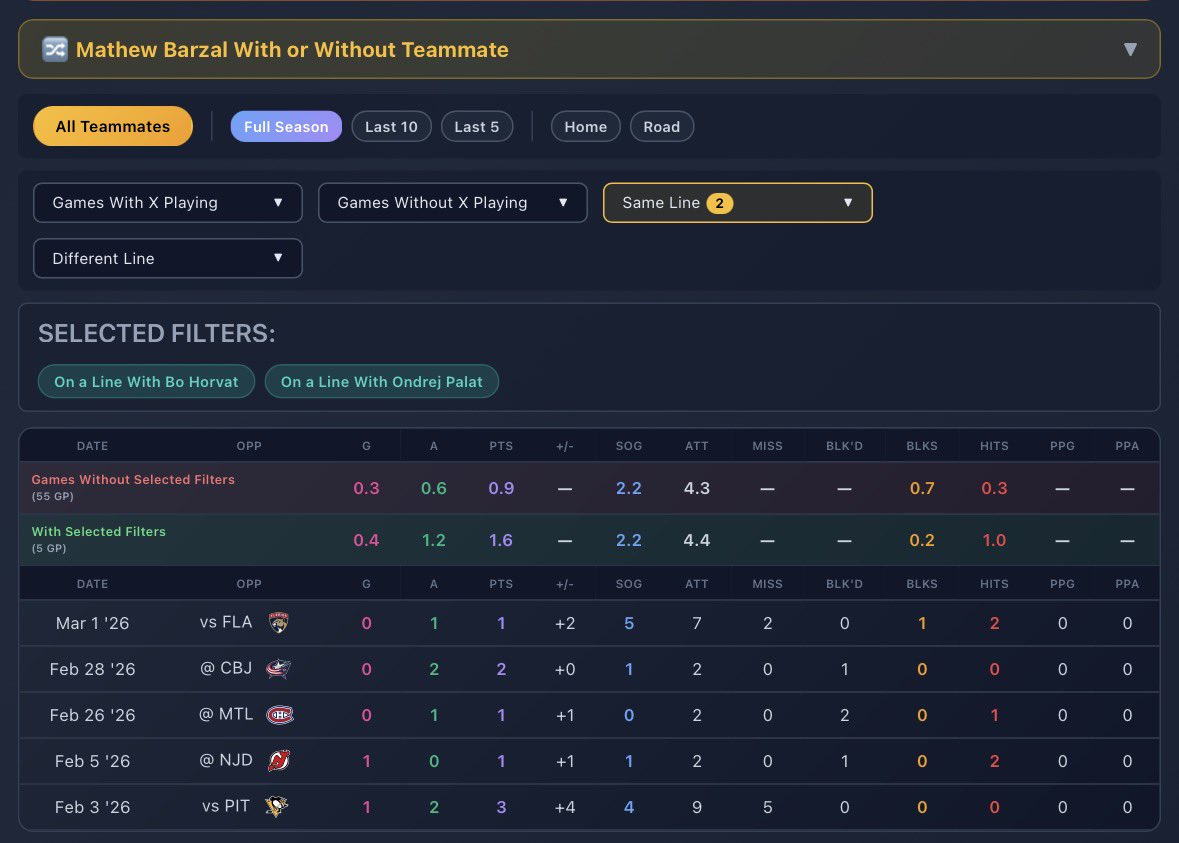Click the top SOG column header
Screen dimensions: 1179x843
(629, 446)
